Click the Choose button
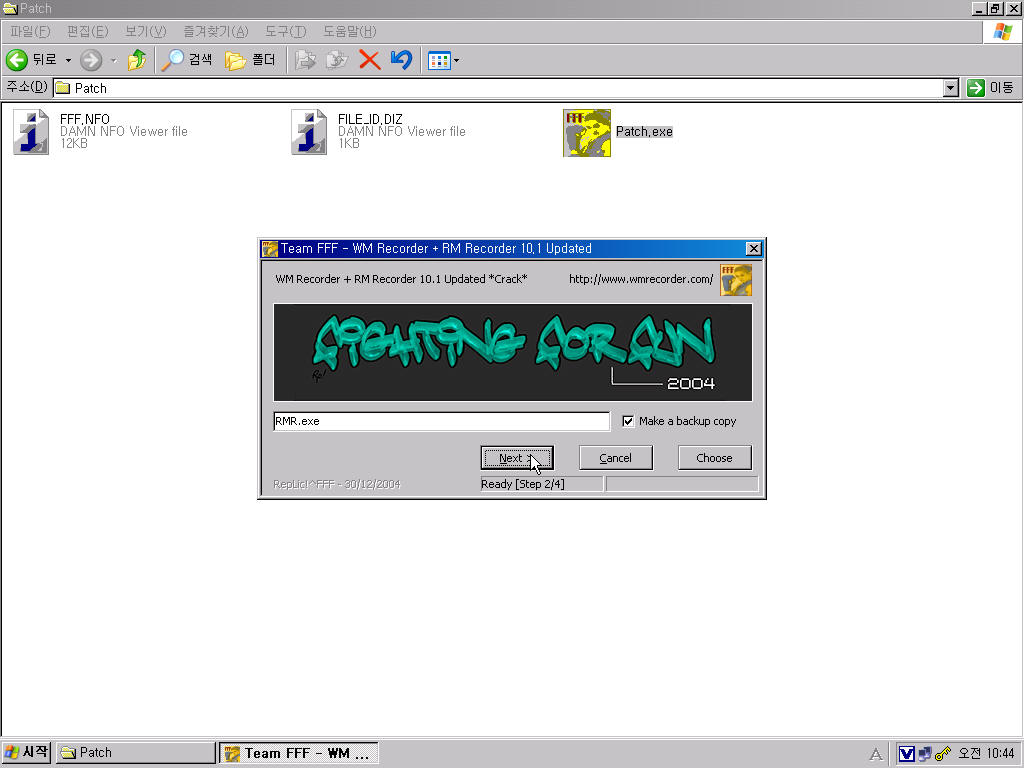The image size is (1024, 768). pyautogui.click(x=714, y=458)
